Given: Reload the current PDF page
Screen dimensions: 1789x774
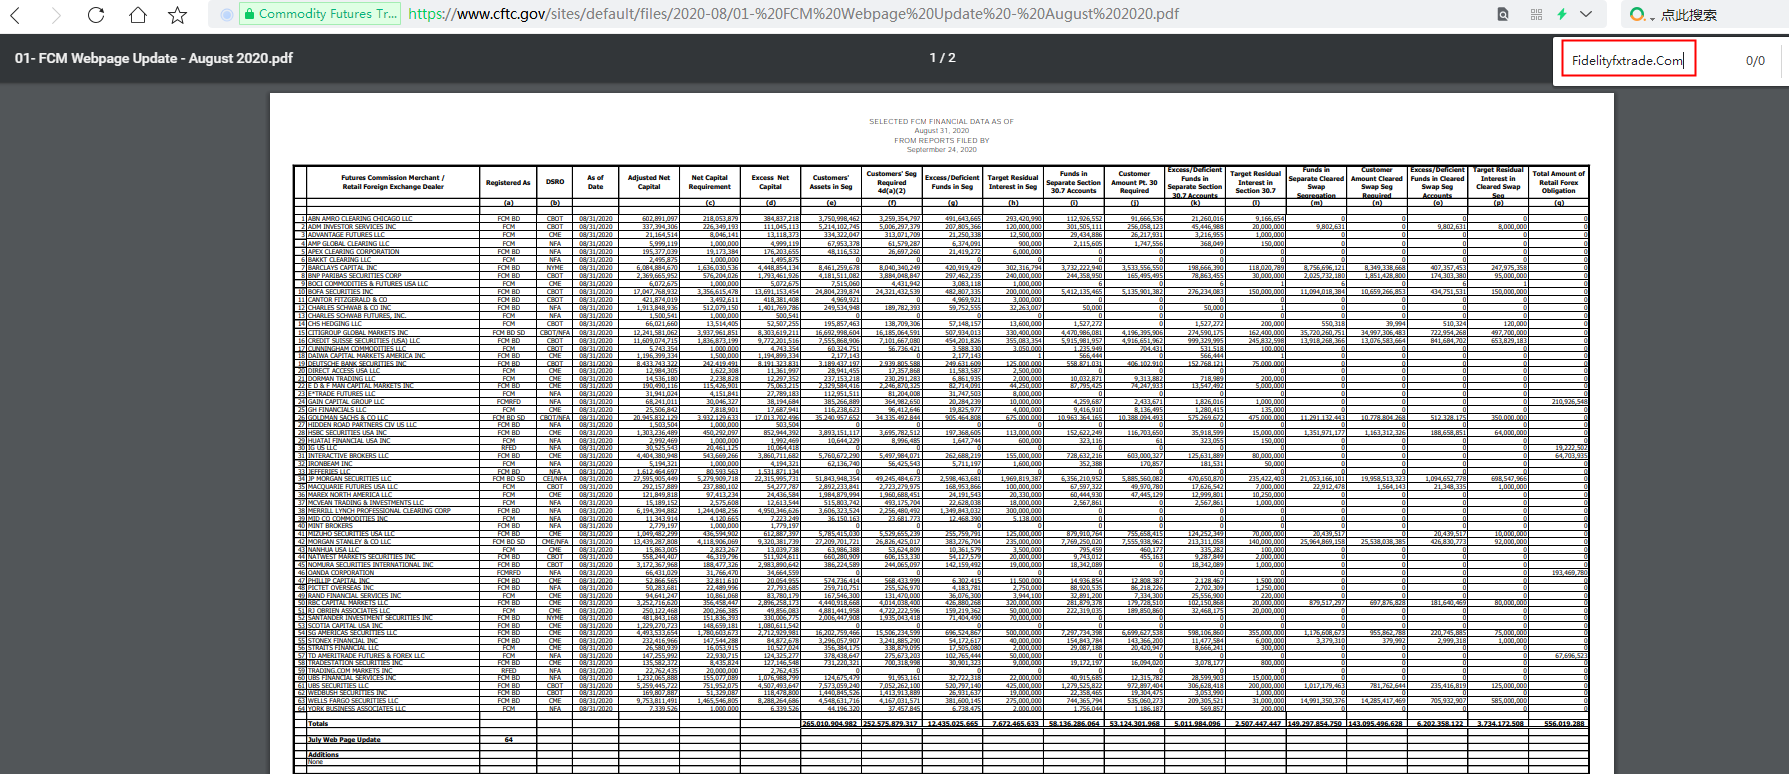Looking at the screenshot, I should pyautogui.click(x=96, y=15).
